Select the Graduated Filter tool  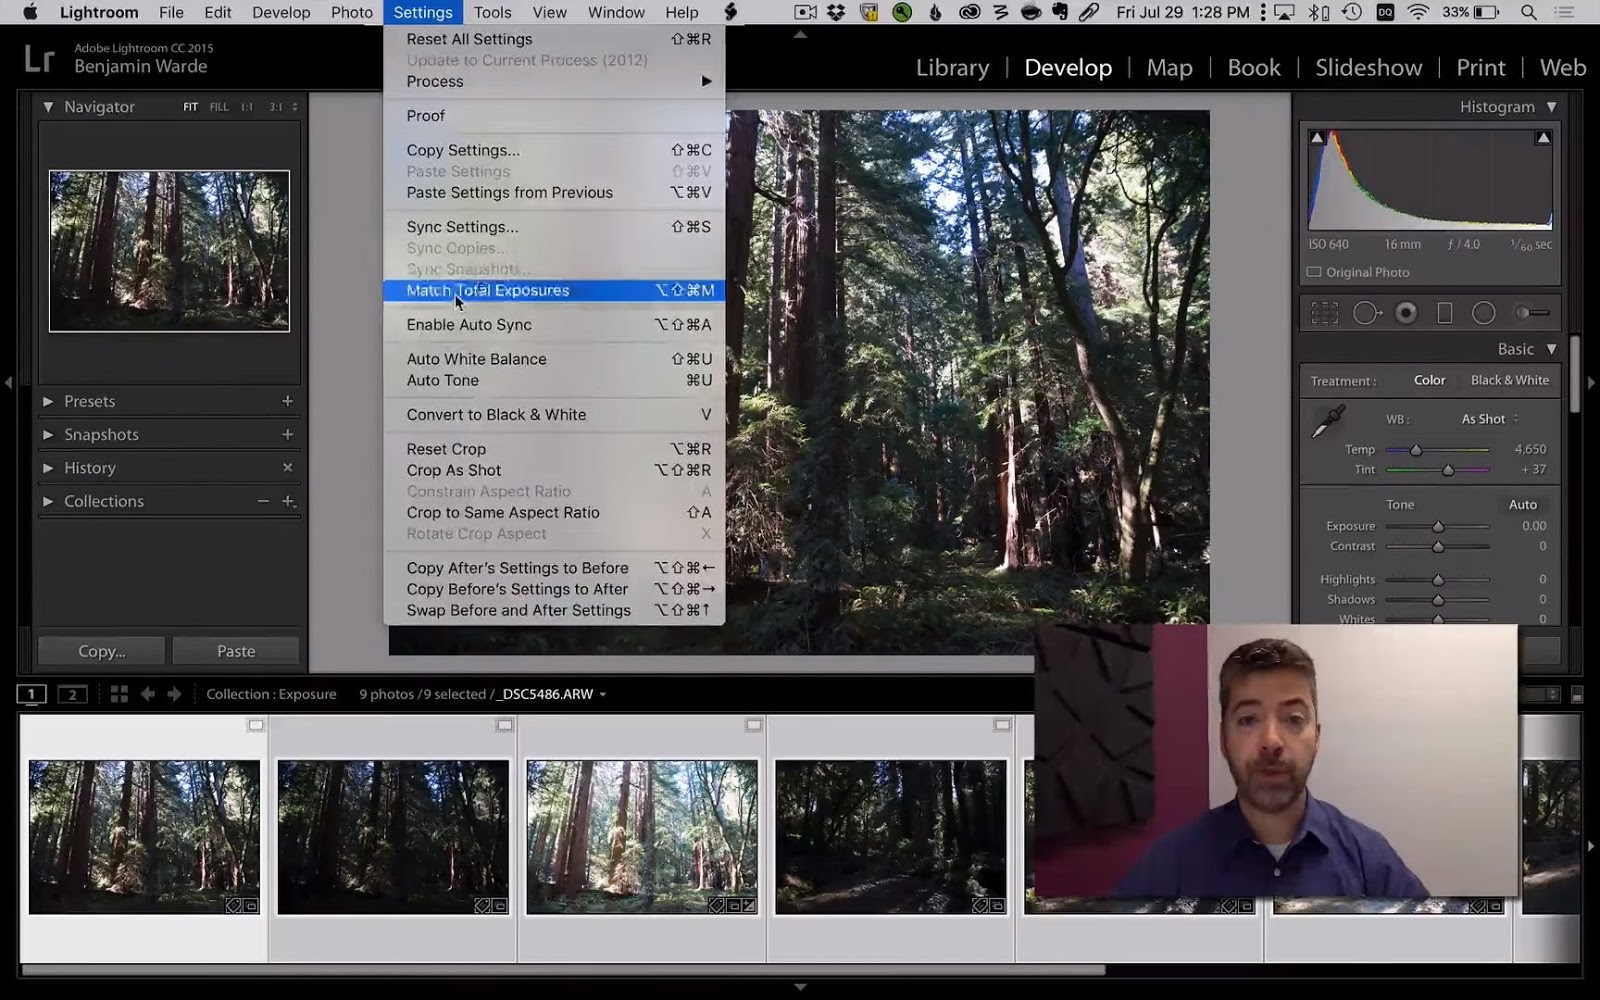(1445, 313)
